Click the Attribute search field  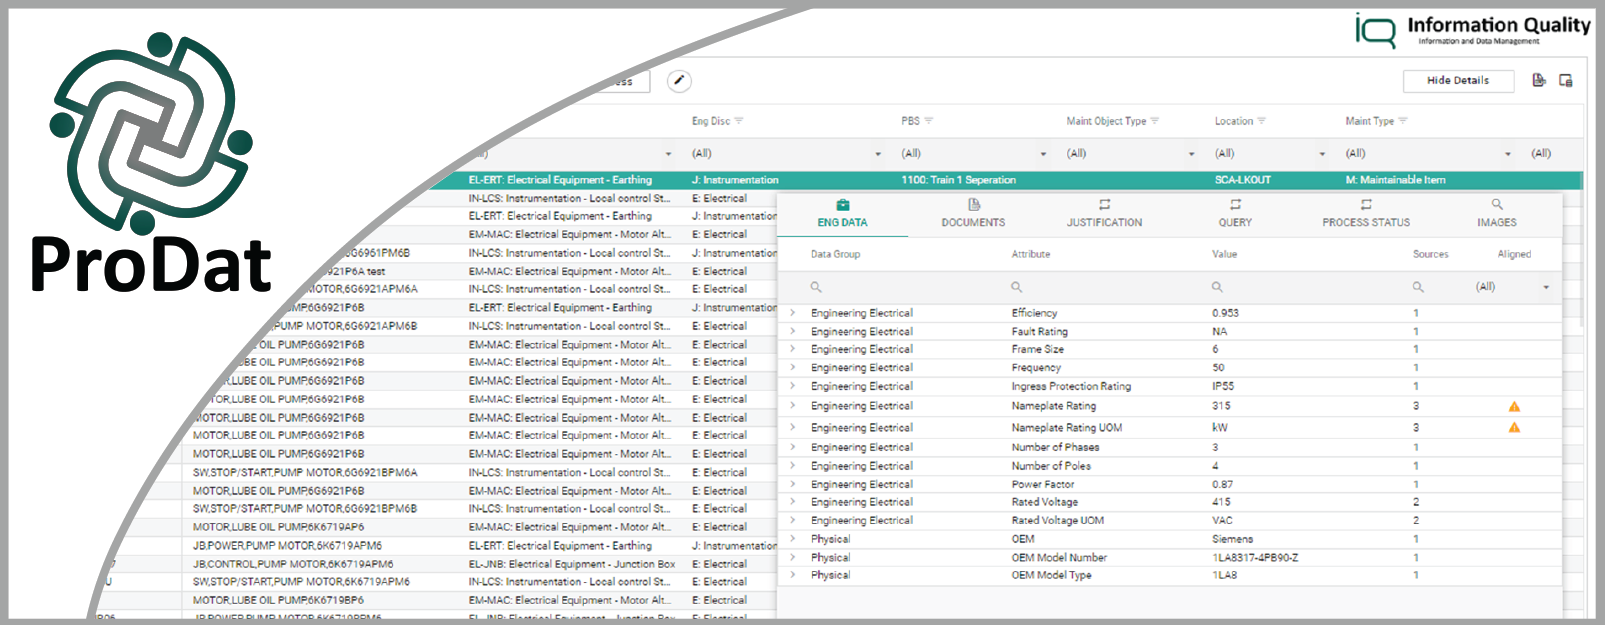[1106, 287]
